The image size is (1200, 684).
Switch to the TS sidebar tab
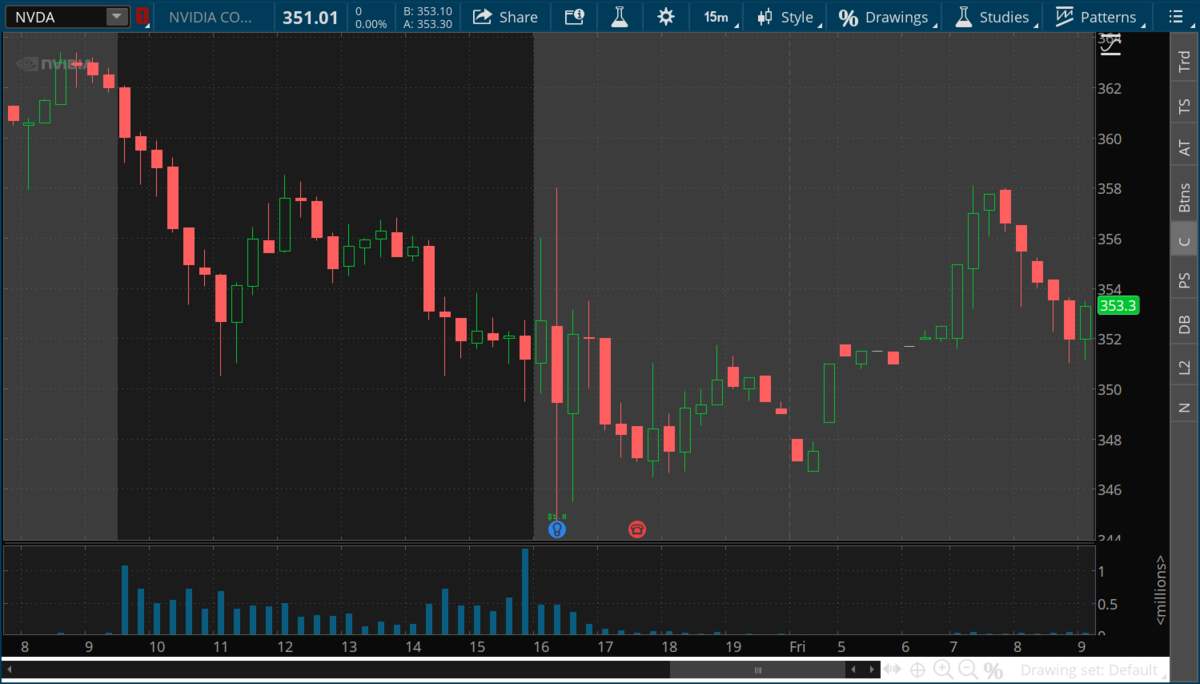1185,105
